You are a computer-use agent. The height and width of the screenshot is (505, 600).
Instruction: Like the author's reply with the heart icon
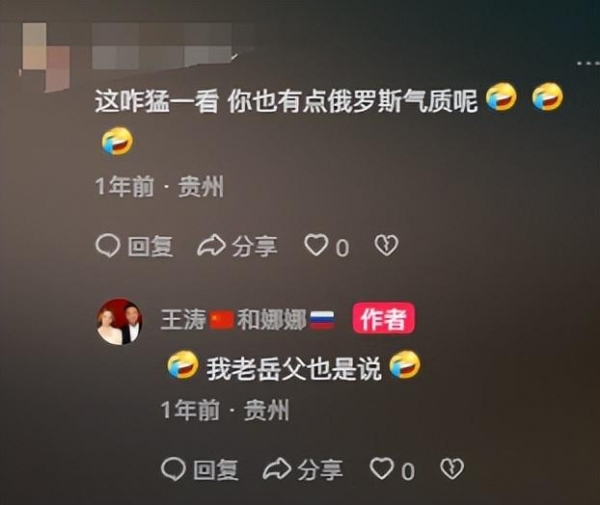pos(382,468)
